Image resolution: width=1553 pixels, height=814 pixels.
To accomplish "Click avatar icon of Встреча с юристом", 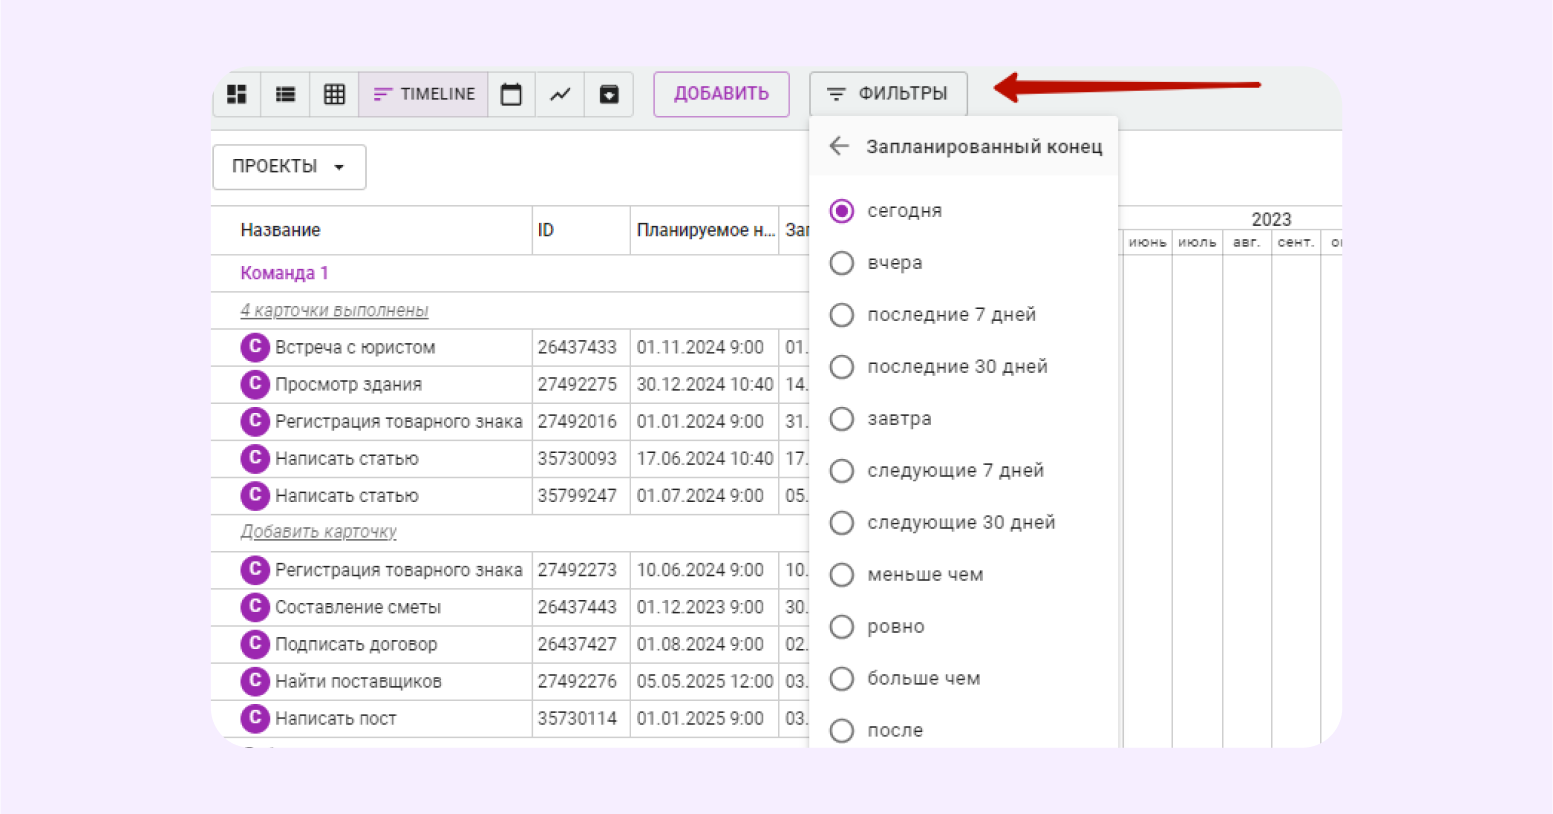I will point(255,347).
